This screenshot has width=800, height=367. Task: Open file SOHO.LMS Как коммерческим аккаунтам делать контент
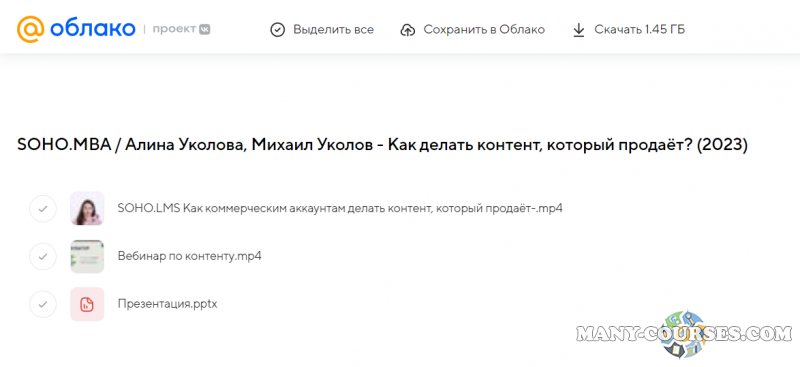pyautogui.click(x=340, y=208)
